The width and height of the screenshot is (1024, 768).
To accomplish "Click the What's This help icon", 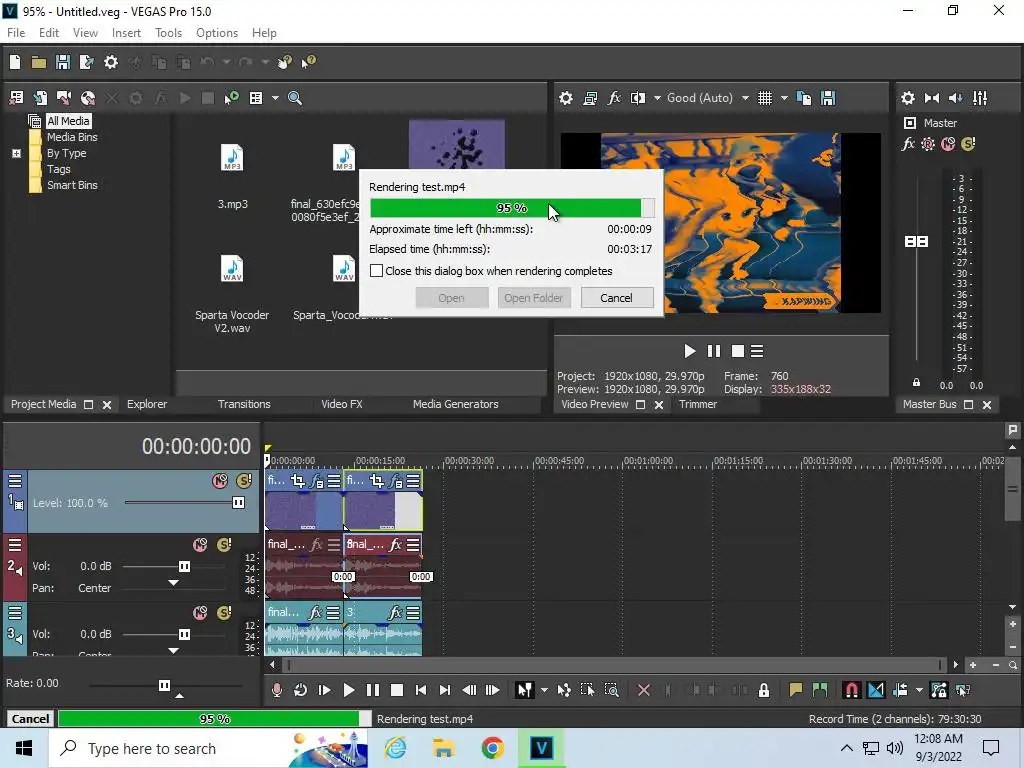I will [308, 62].
